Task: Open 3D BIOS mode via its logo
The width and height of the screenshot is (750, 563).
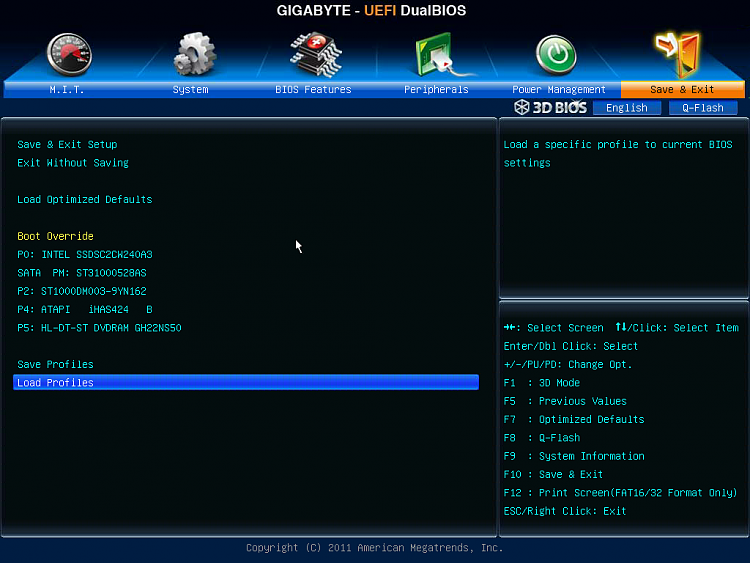Action: (551, 107)
